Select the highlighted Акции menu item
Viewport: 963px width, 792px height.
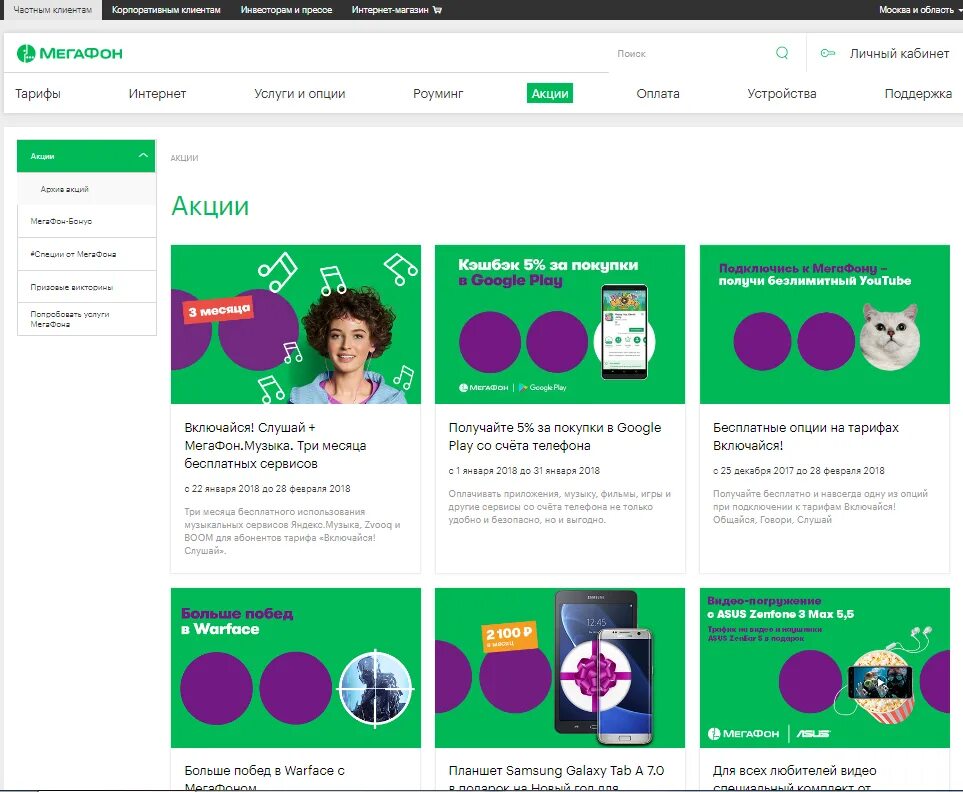click(550, 93)
